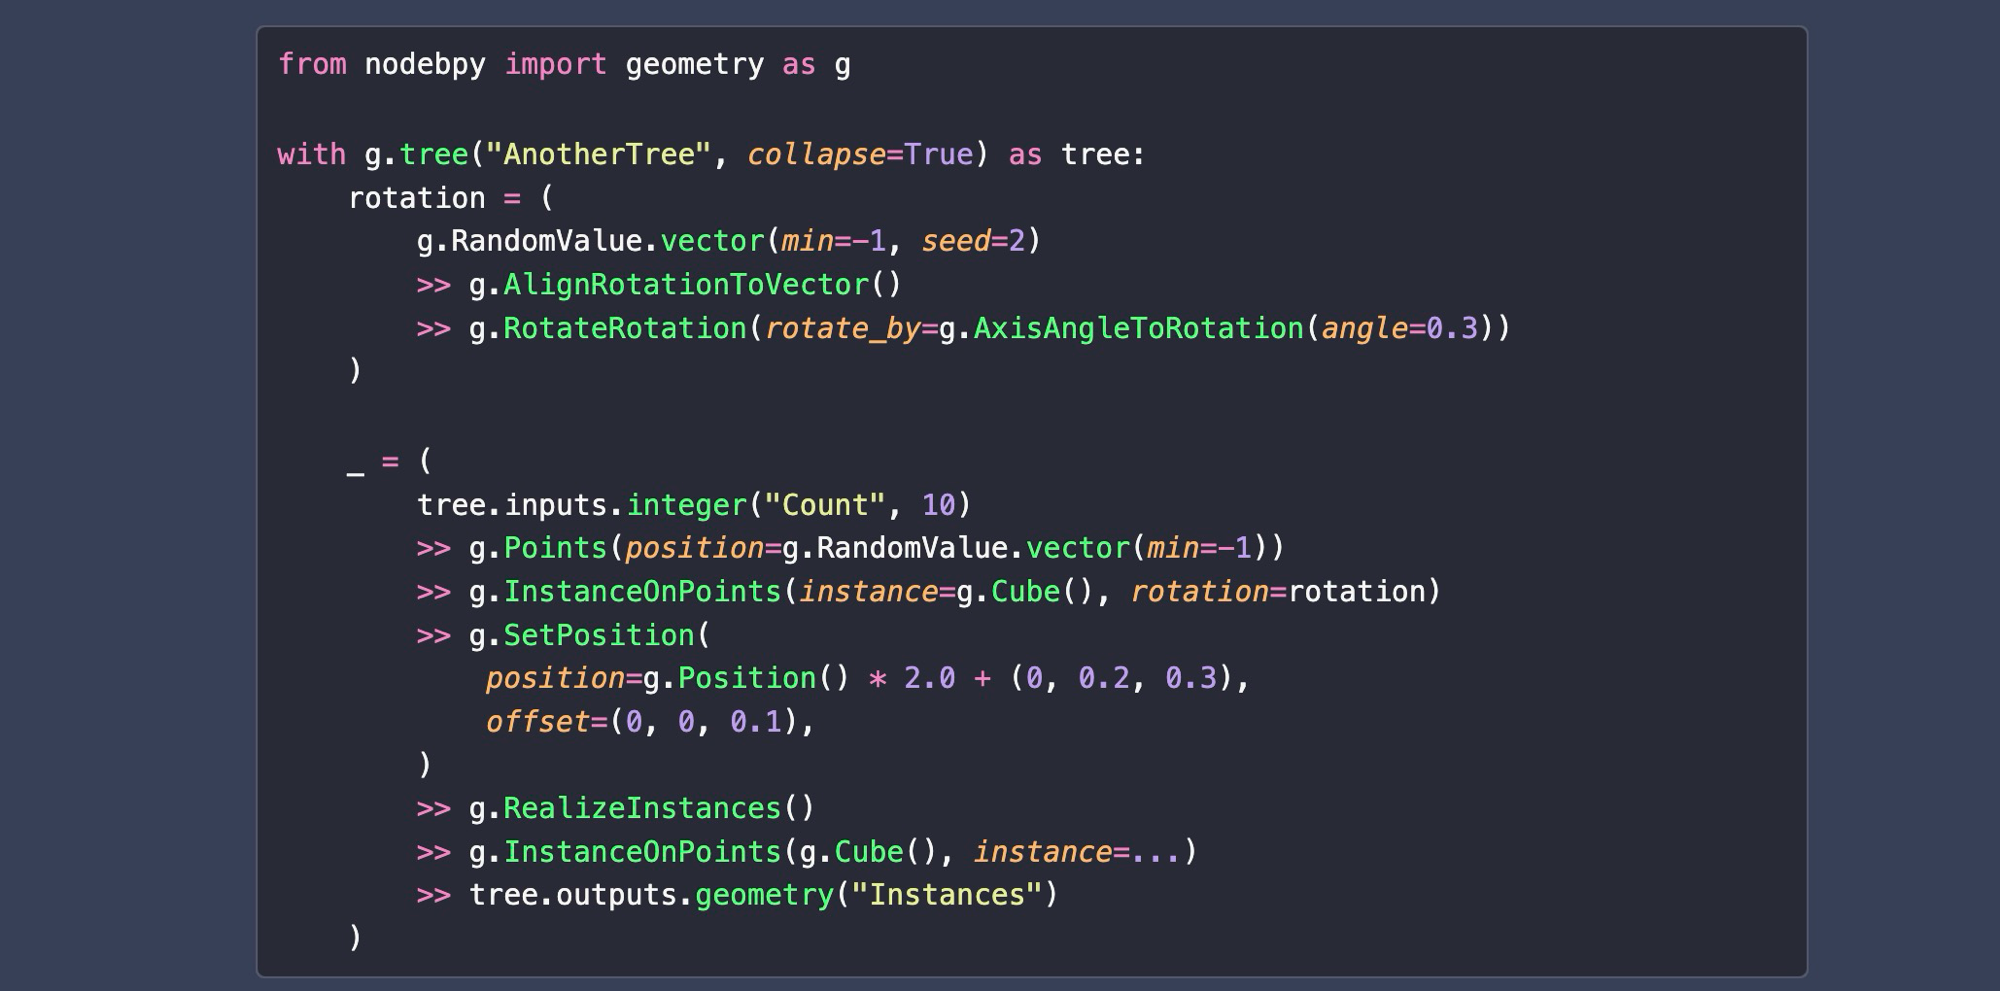Click the number "10" after "Count"
Image resolution: width=2000 pixels, height=991 pixels.
pos(938,505)
